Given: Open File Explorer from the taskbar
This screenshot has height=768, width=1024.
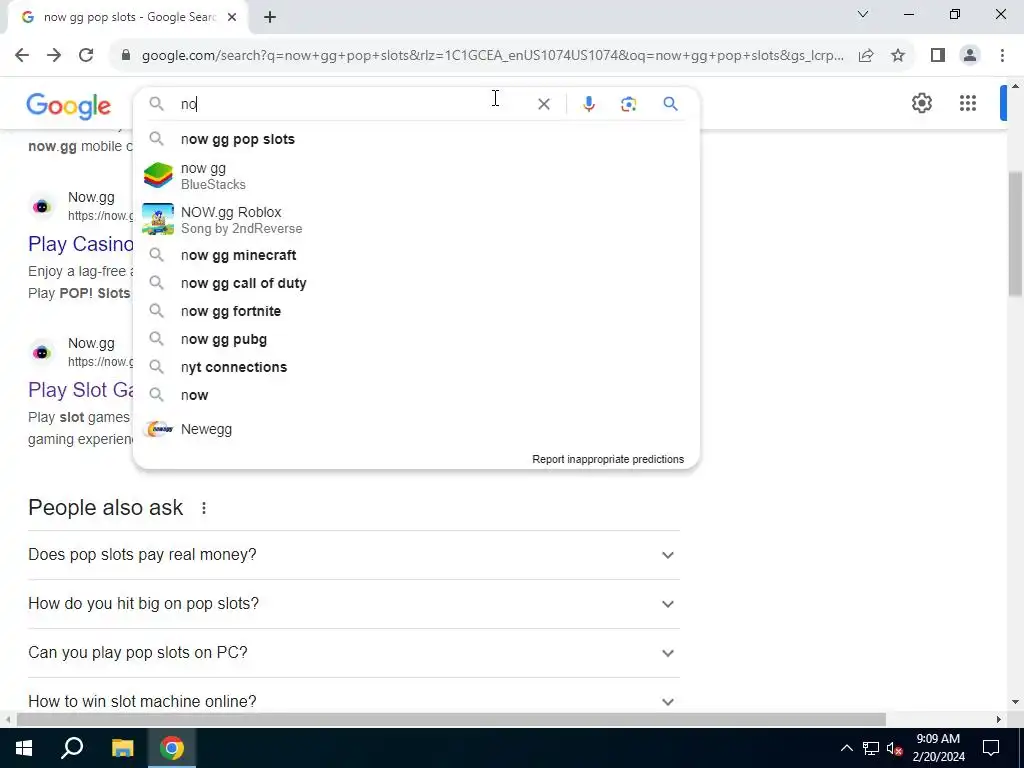Looking at the screenshot, I should coord(122,748).
